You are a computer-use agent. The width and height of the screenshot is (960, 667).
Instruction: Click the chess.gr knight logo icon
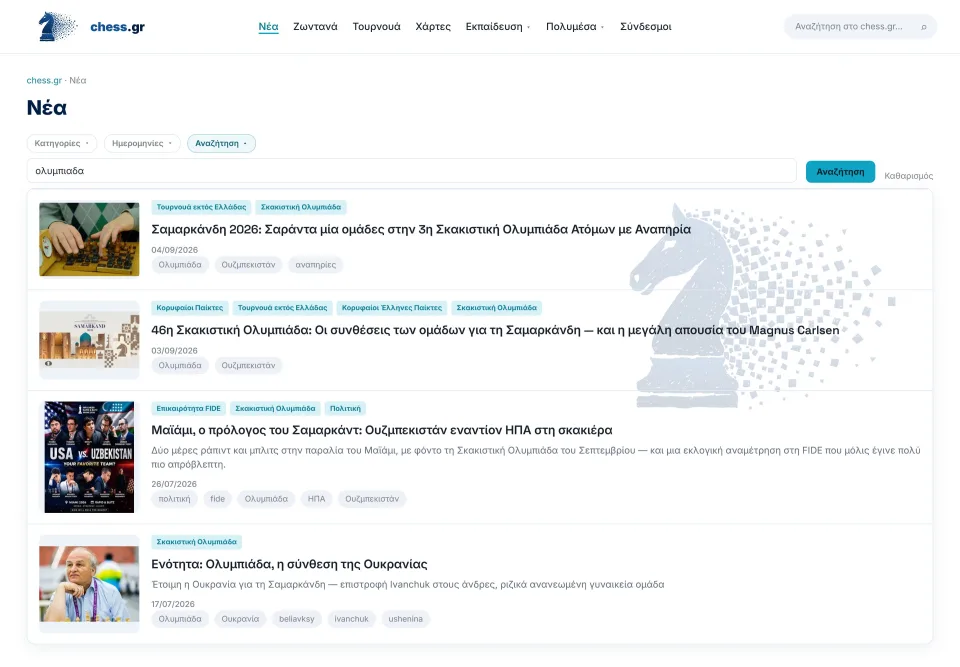click(58, 26)
